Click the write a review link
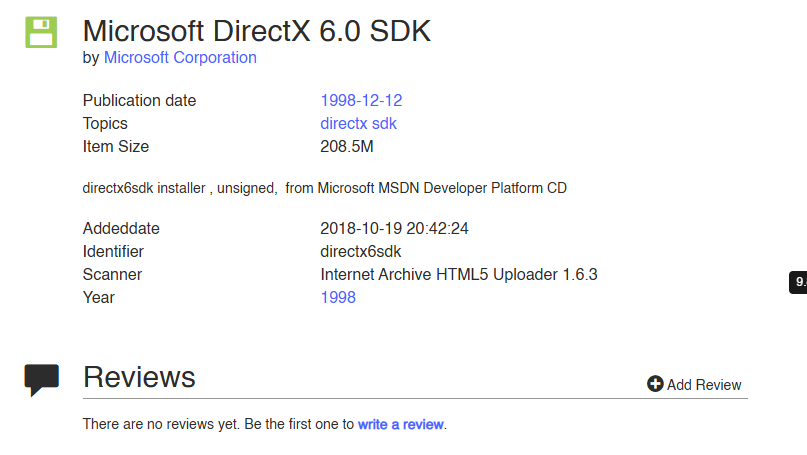807x455 pixels. tap(400, 424)
